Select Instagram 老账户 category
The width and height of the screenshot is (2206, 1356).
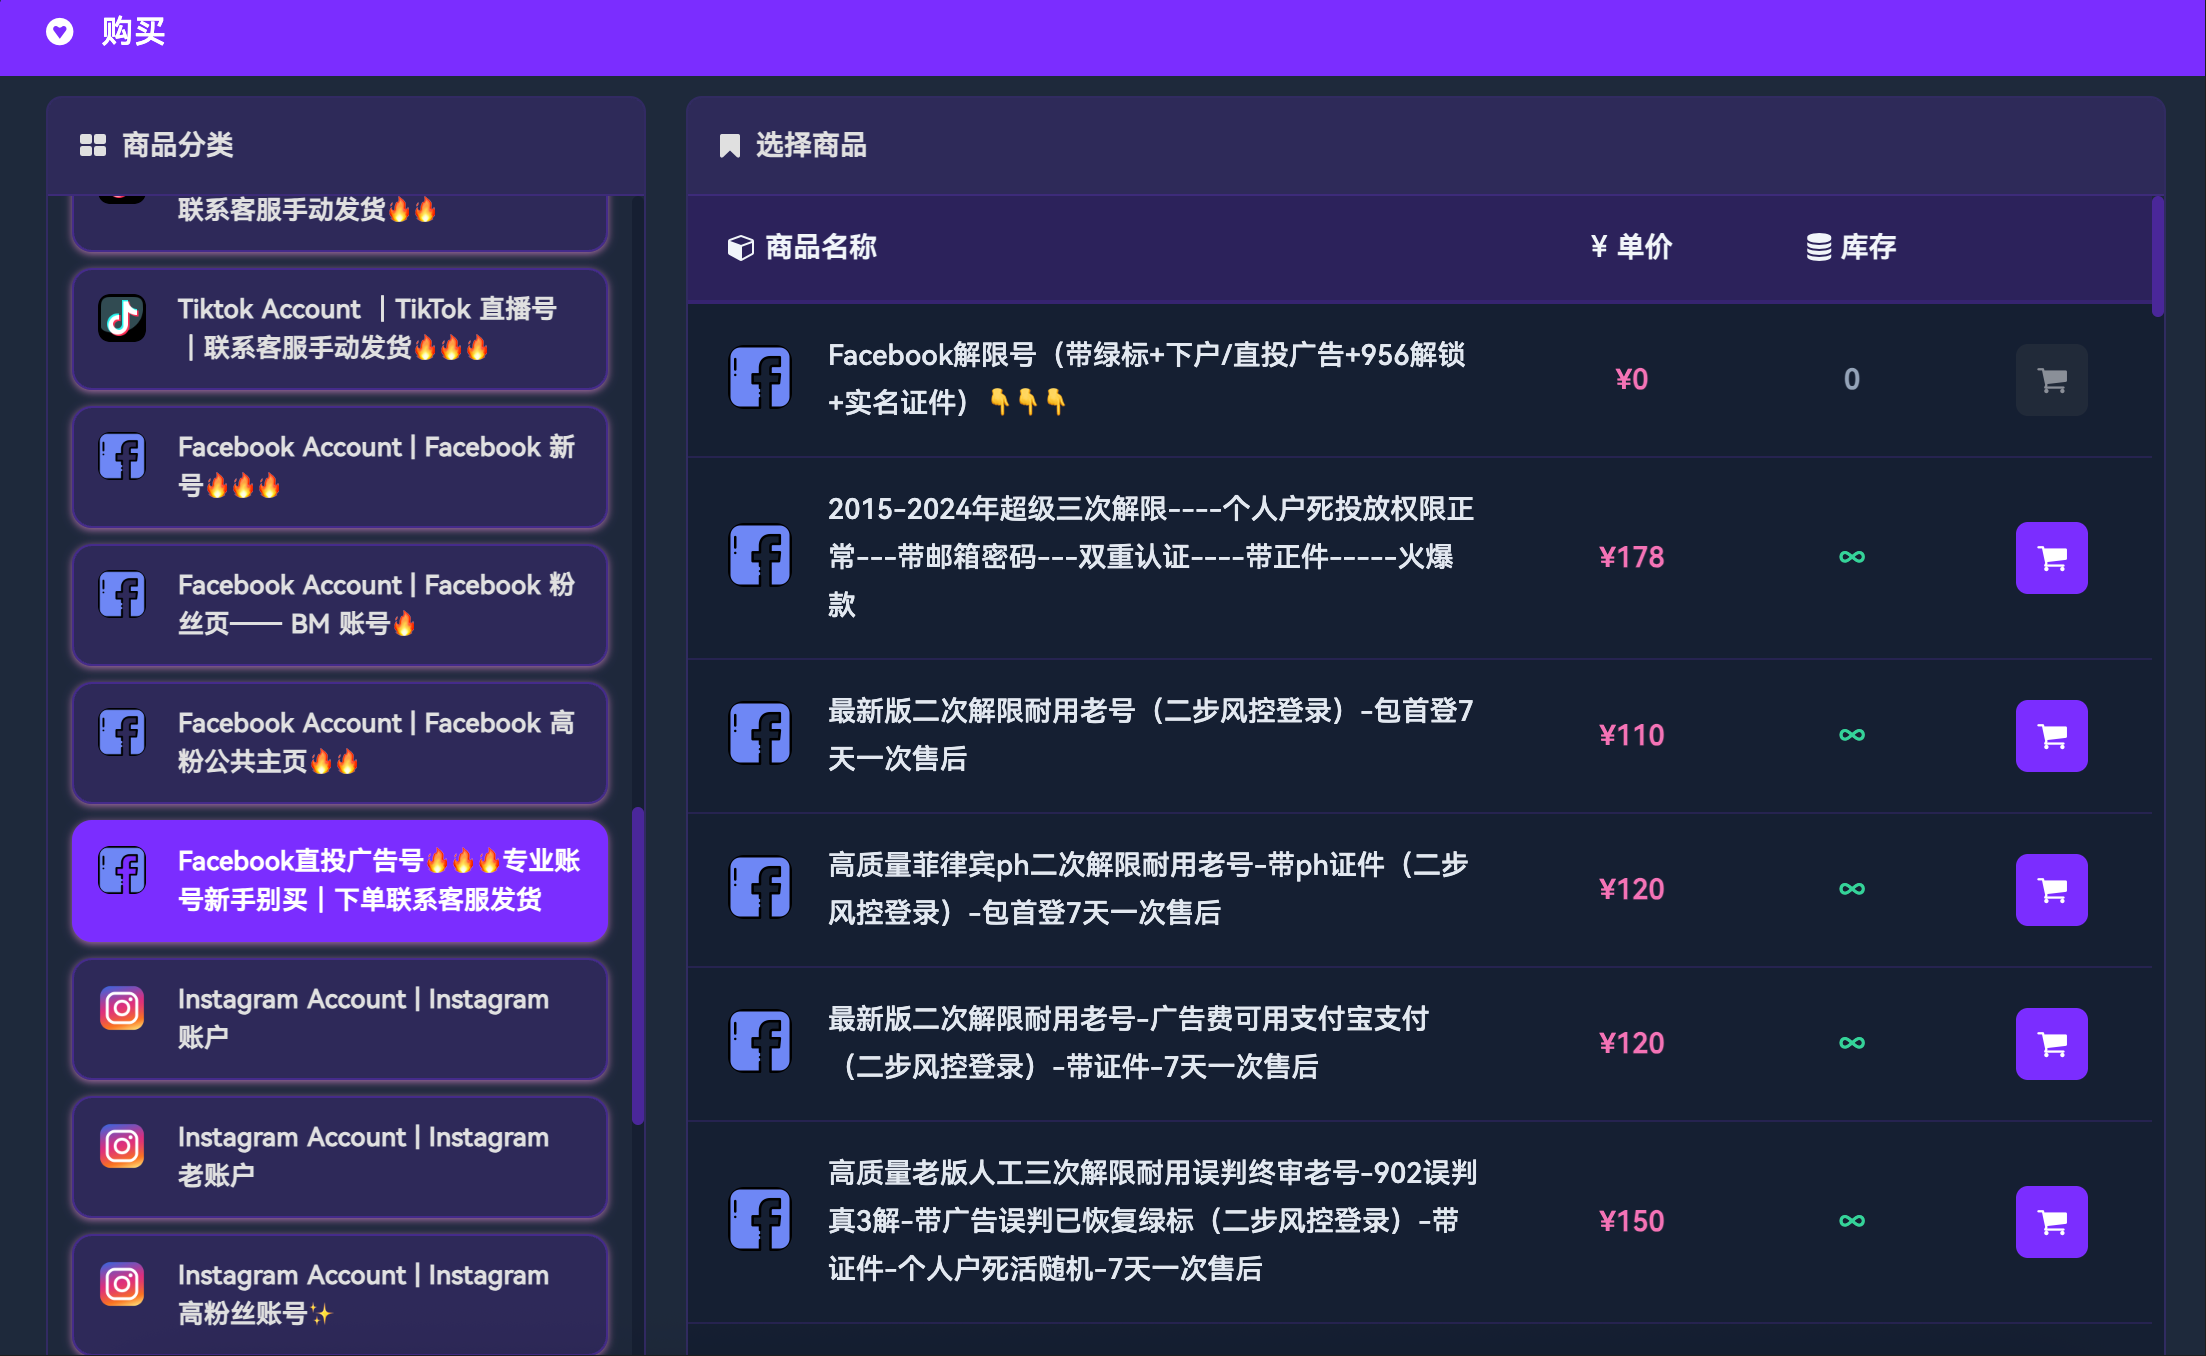[x=340, y=1156]
